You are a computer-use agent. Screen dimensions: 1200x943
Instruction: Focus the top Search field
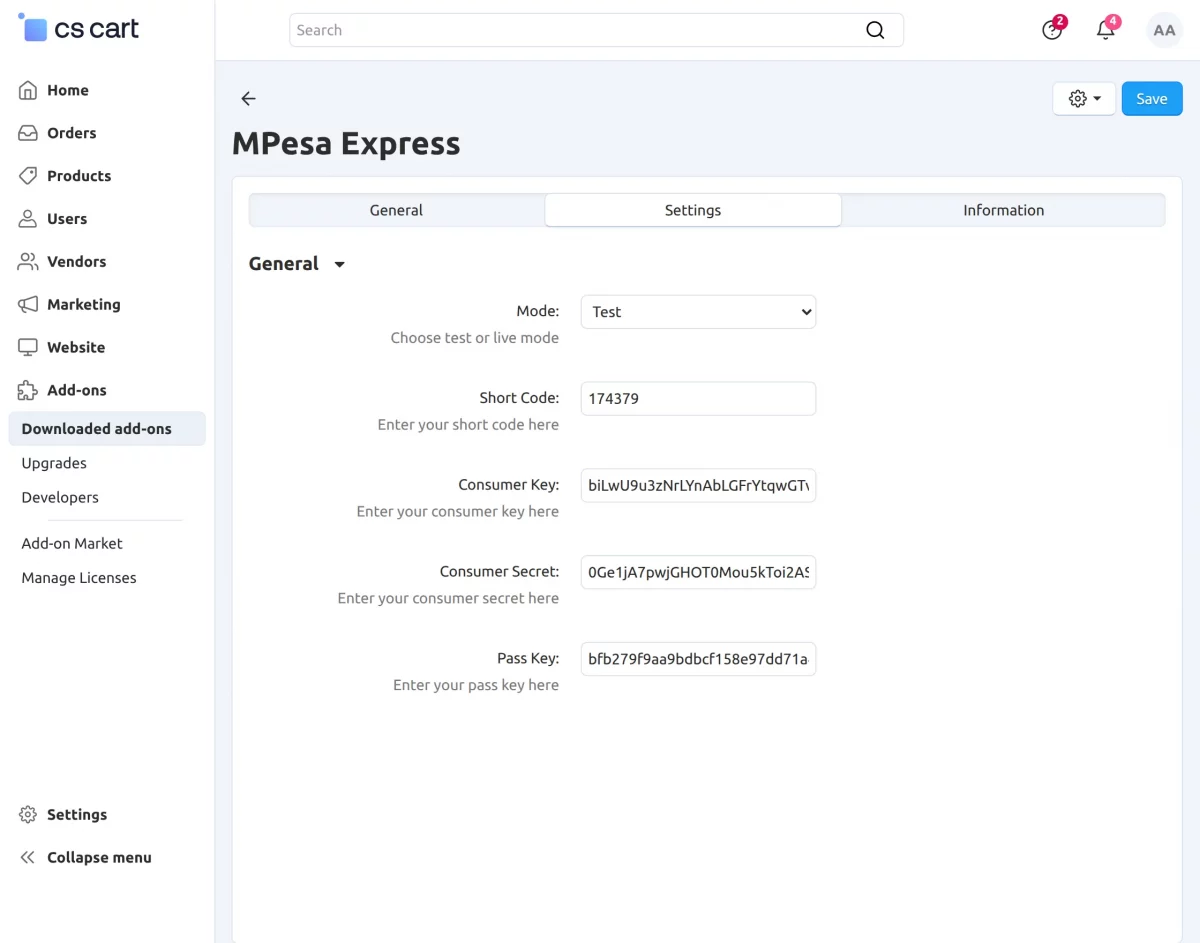click(x=596, y=30)
